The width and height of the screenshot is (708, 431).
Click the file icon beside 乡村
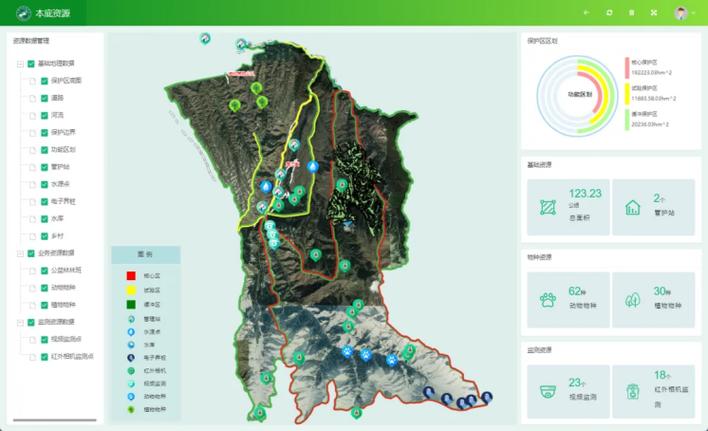click(x=33, y=236)
